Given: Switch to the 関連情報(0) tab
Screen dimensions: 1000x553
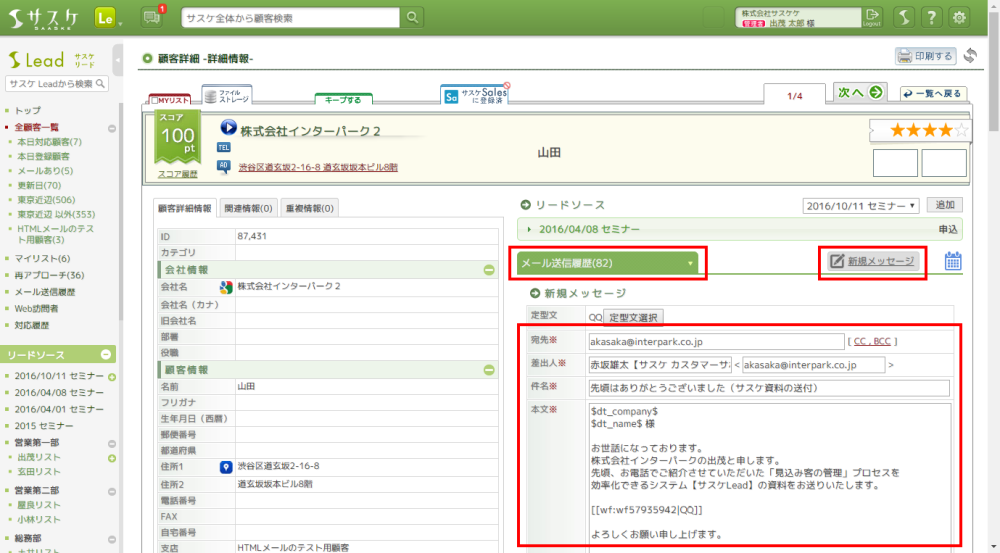Looking at the screenshot, I should (x=250, y=208).
